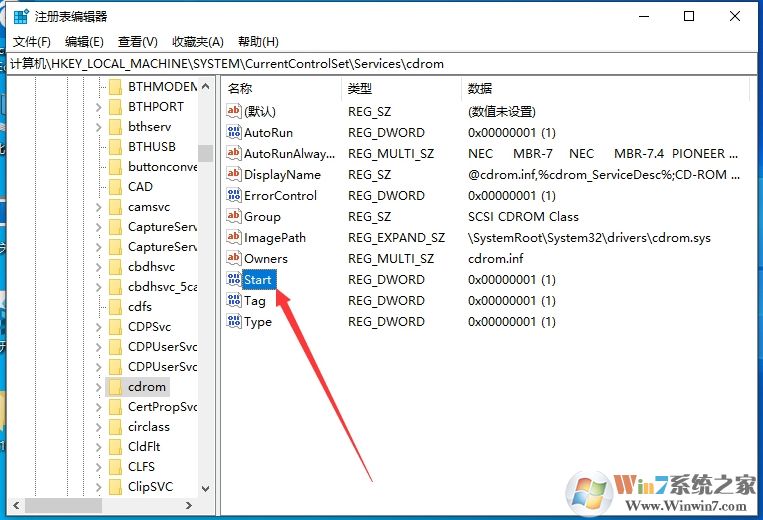Select the AutoRunAlway... multi-string icon
This screenshot has height=520, width=763.
tap(234, 153)
